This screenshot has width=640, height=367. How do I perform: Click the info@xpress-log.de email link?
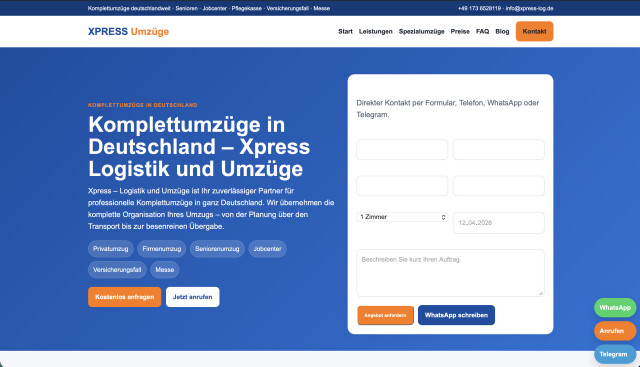(x=529, y=8)
